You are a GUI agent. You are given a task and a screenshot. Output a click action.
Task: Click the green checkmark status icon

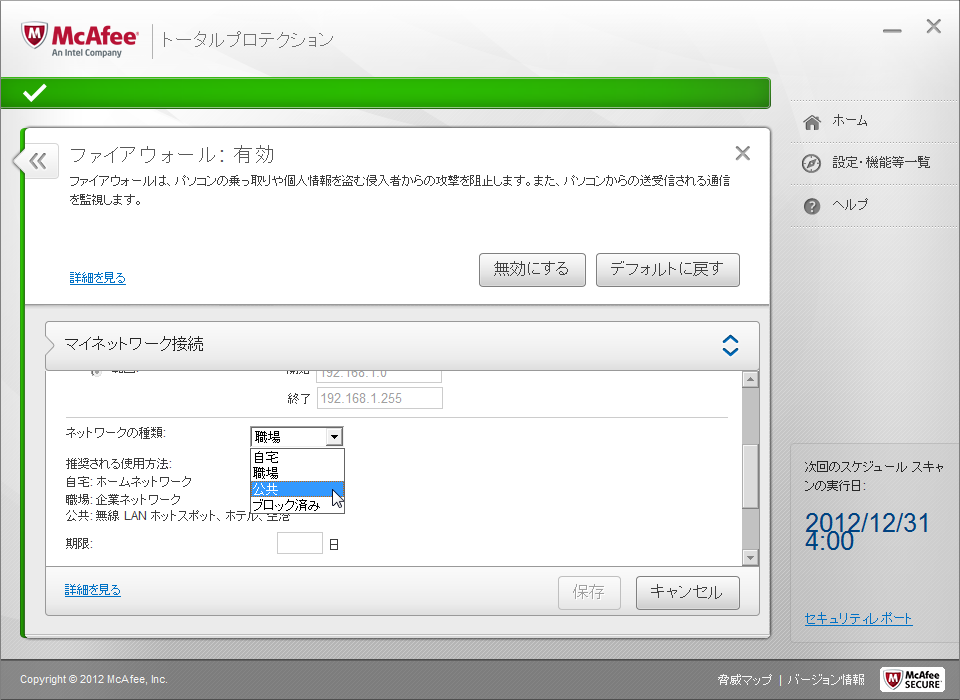(35, 92)
